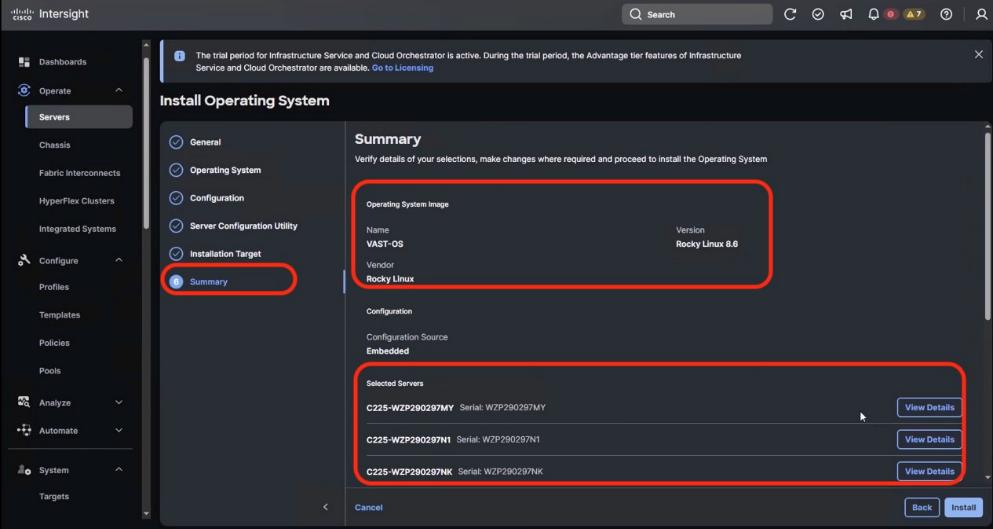Open Fabric Interconnects in the sidebar
The height and width of the screenshot is (529, 993).
pos(79,173)
